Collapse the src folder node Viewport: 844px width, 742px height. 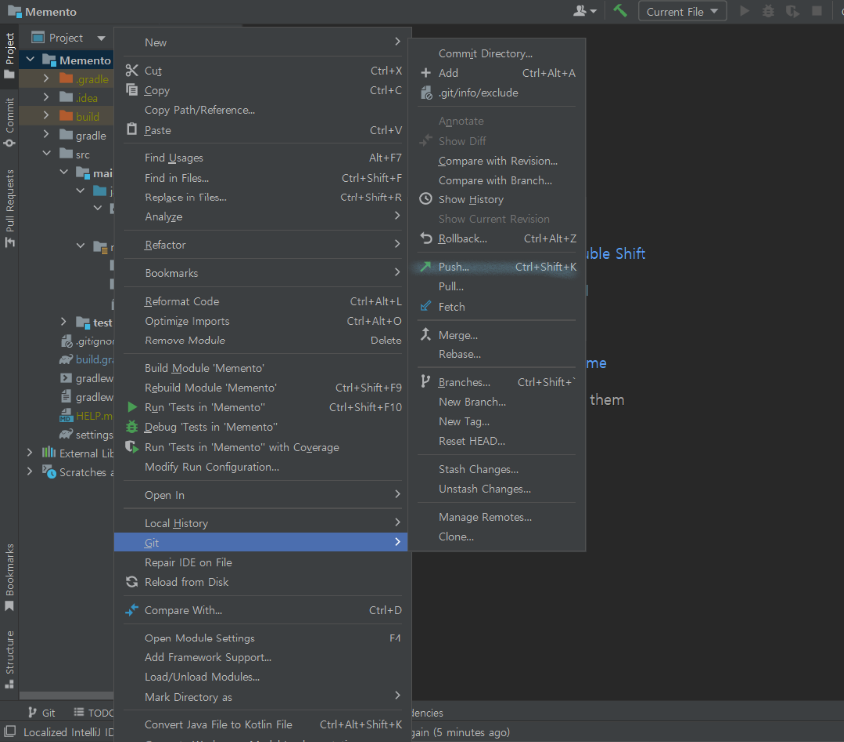coord(46,154)
